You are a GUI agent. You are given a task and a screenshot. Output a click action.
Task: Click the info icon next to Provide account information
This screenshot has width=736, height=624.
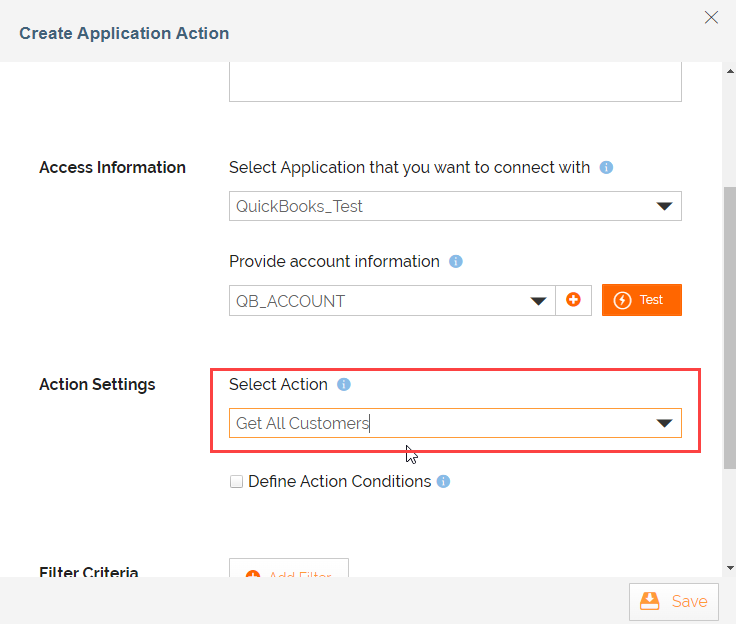click(x=456, y=262)
